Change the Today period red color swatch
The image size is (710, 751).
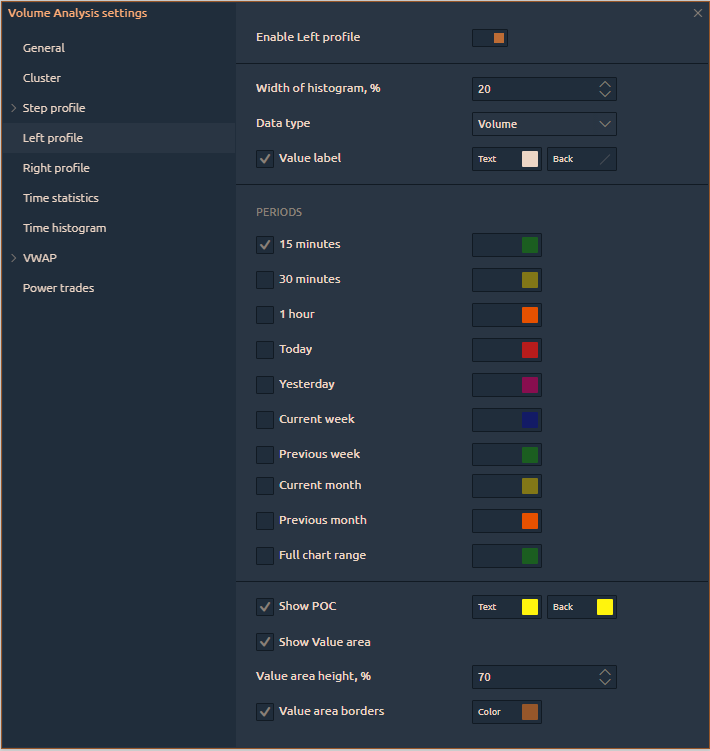click(530, 350)
